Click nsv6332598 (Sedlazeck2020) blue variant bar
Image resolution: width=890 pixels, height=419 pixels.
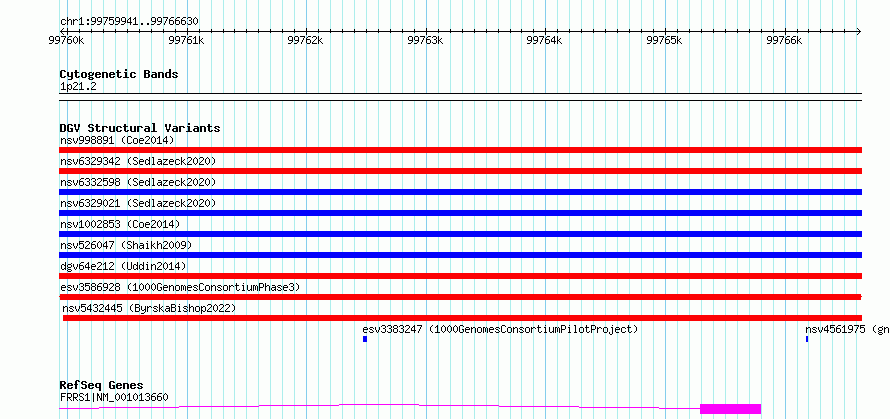(x=460, y=192)
